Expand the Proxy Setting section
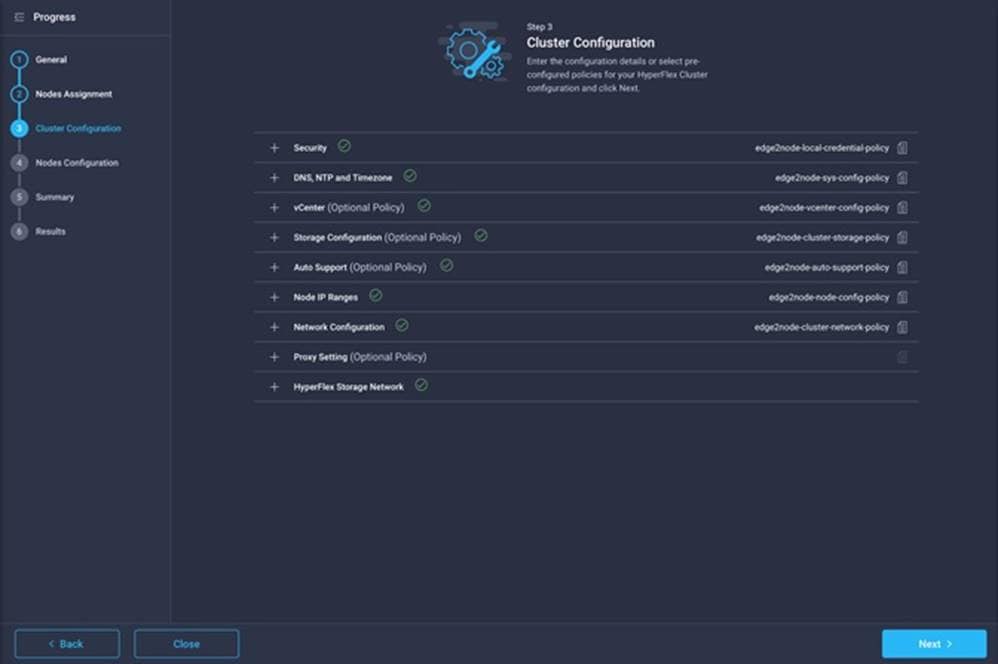The image size is (998, 664). [274, 357]
